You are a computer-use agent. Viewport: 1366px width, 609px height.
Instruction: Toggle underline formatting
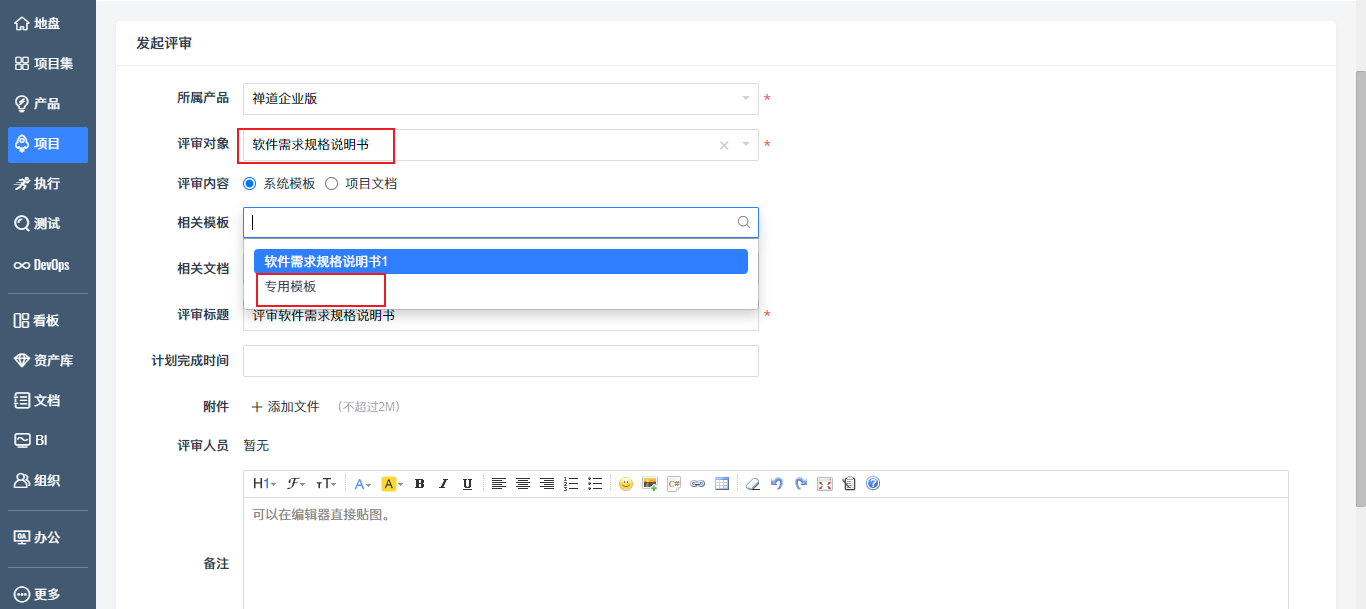(467, 484)
